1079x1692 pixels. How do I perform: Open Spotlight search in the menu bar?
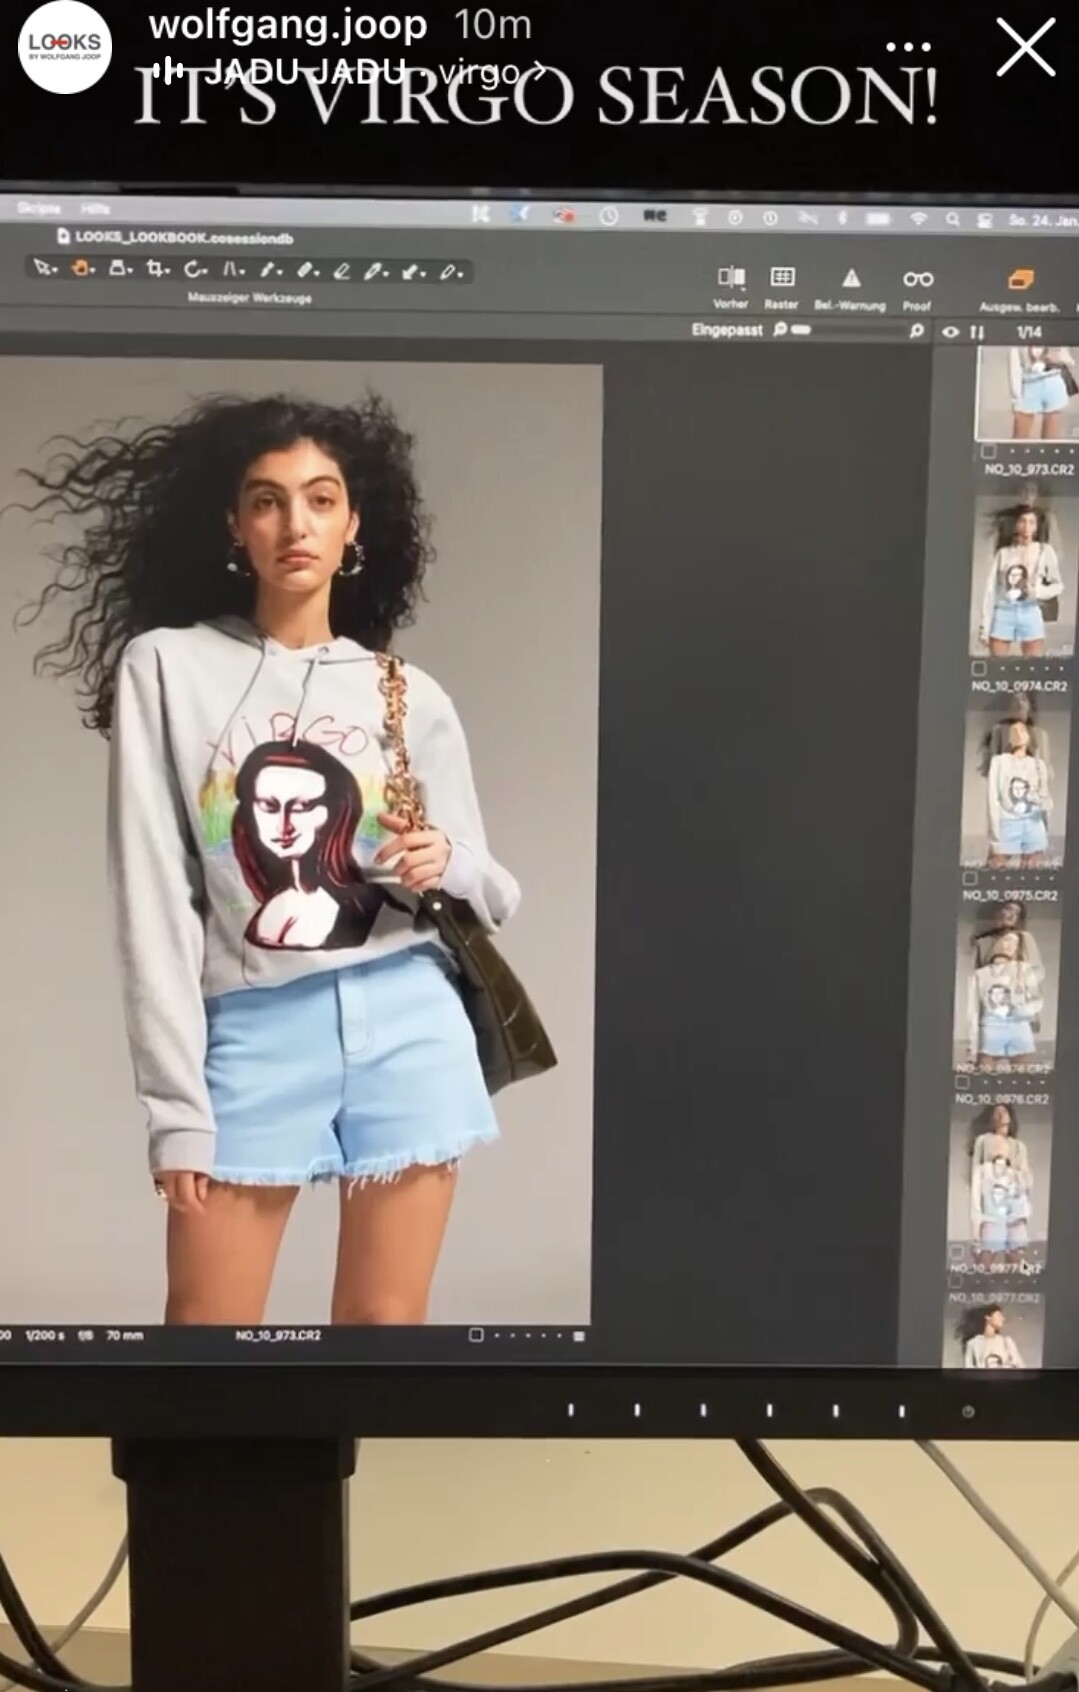pos(953,219)
